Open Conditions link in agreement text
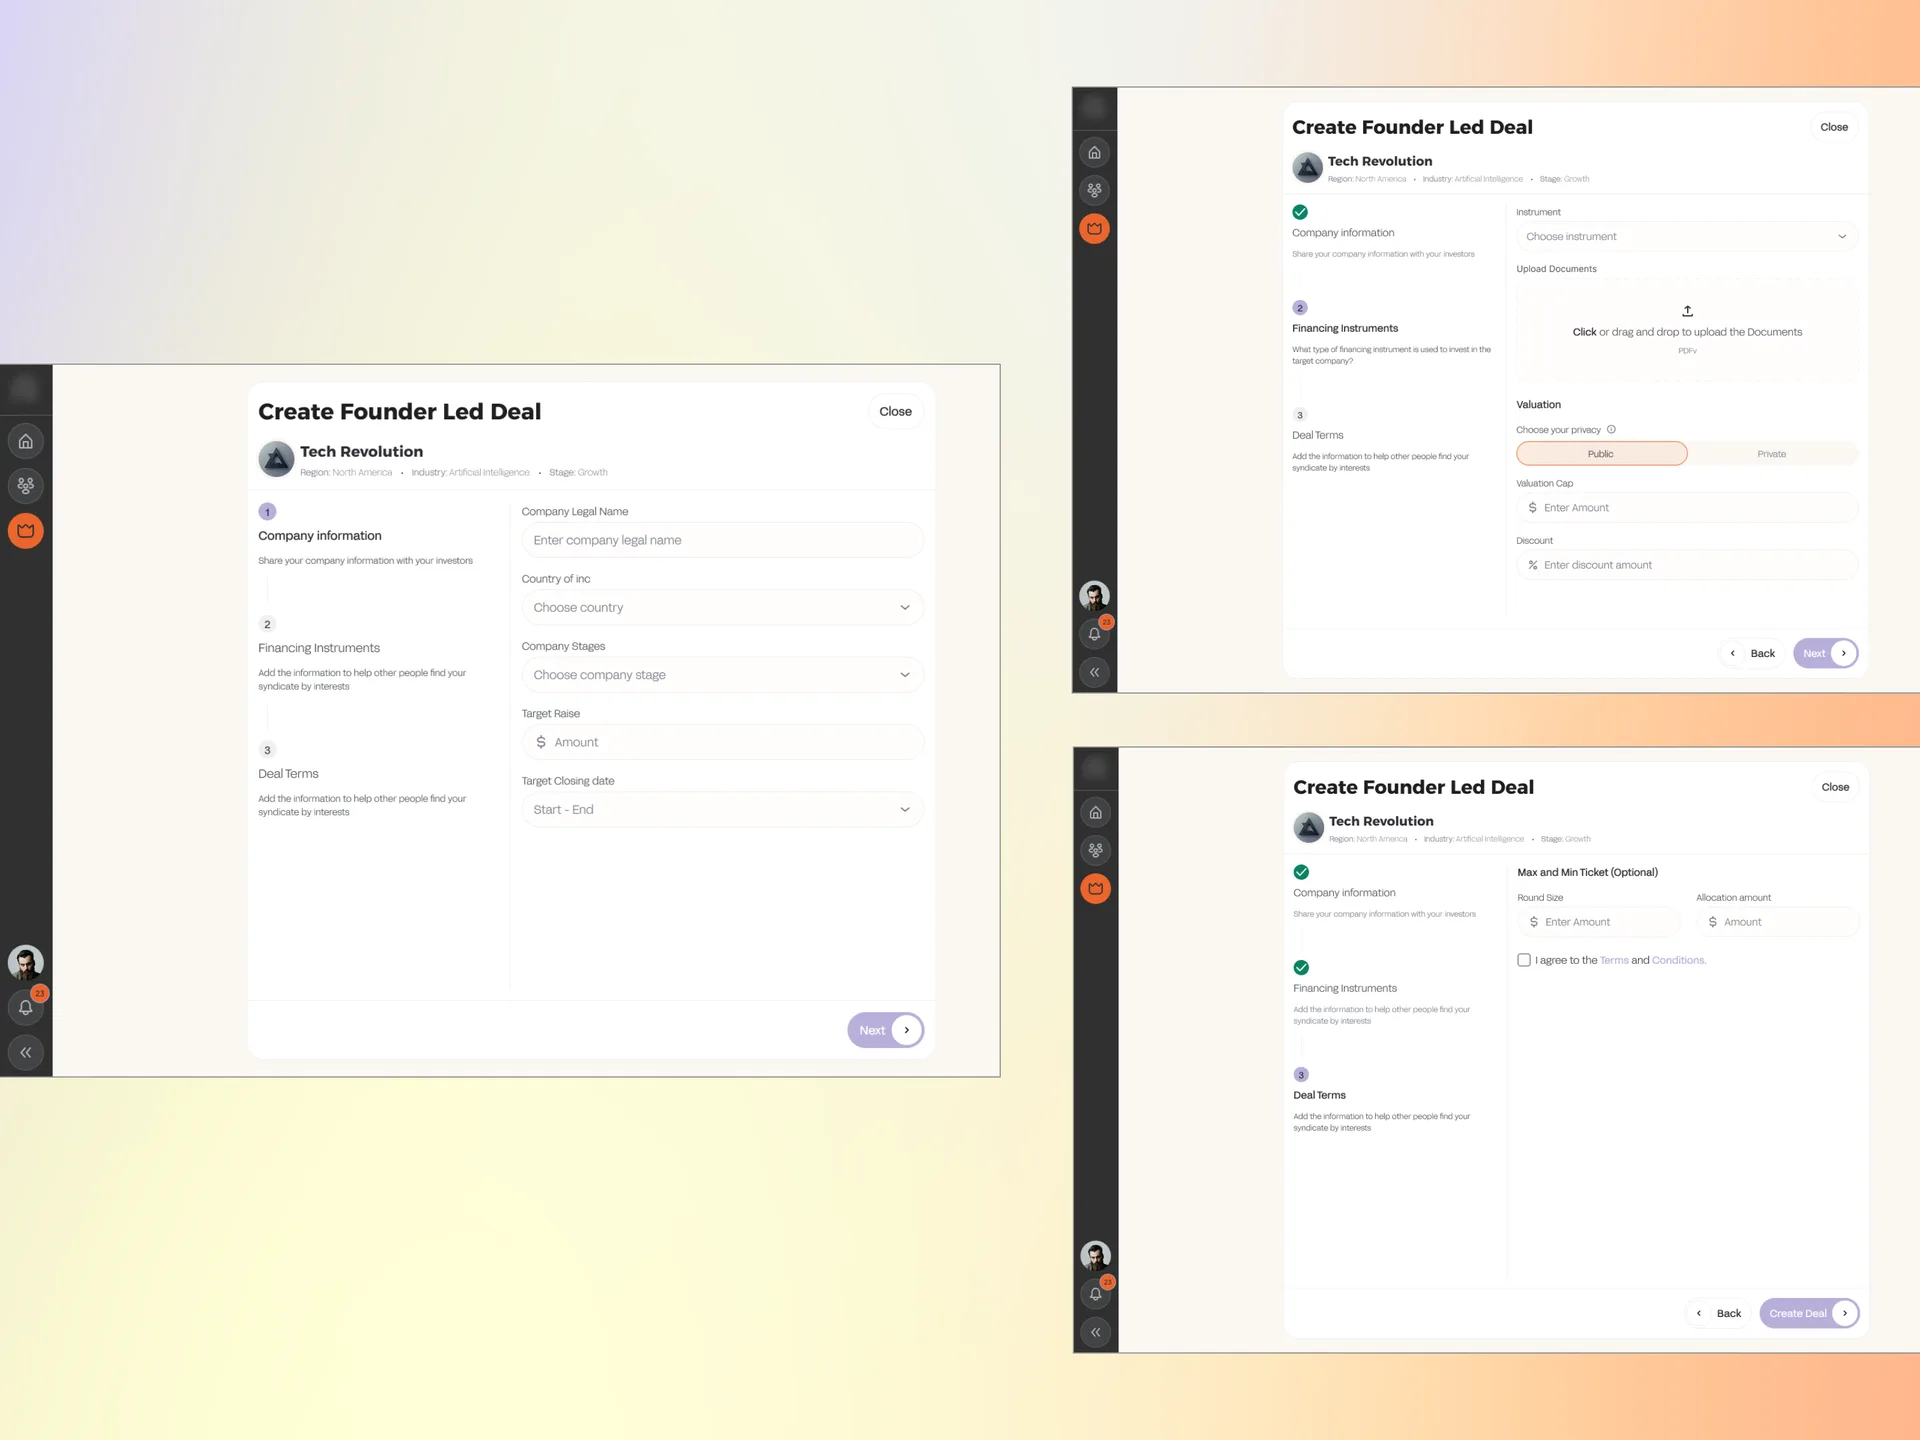Screen dimensions: 1920x1440 pos(1679,960)
